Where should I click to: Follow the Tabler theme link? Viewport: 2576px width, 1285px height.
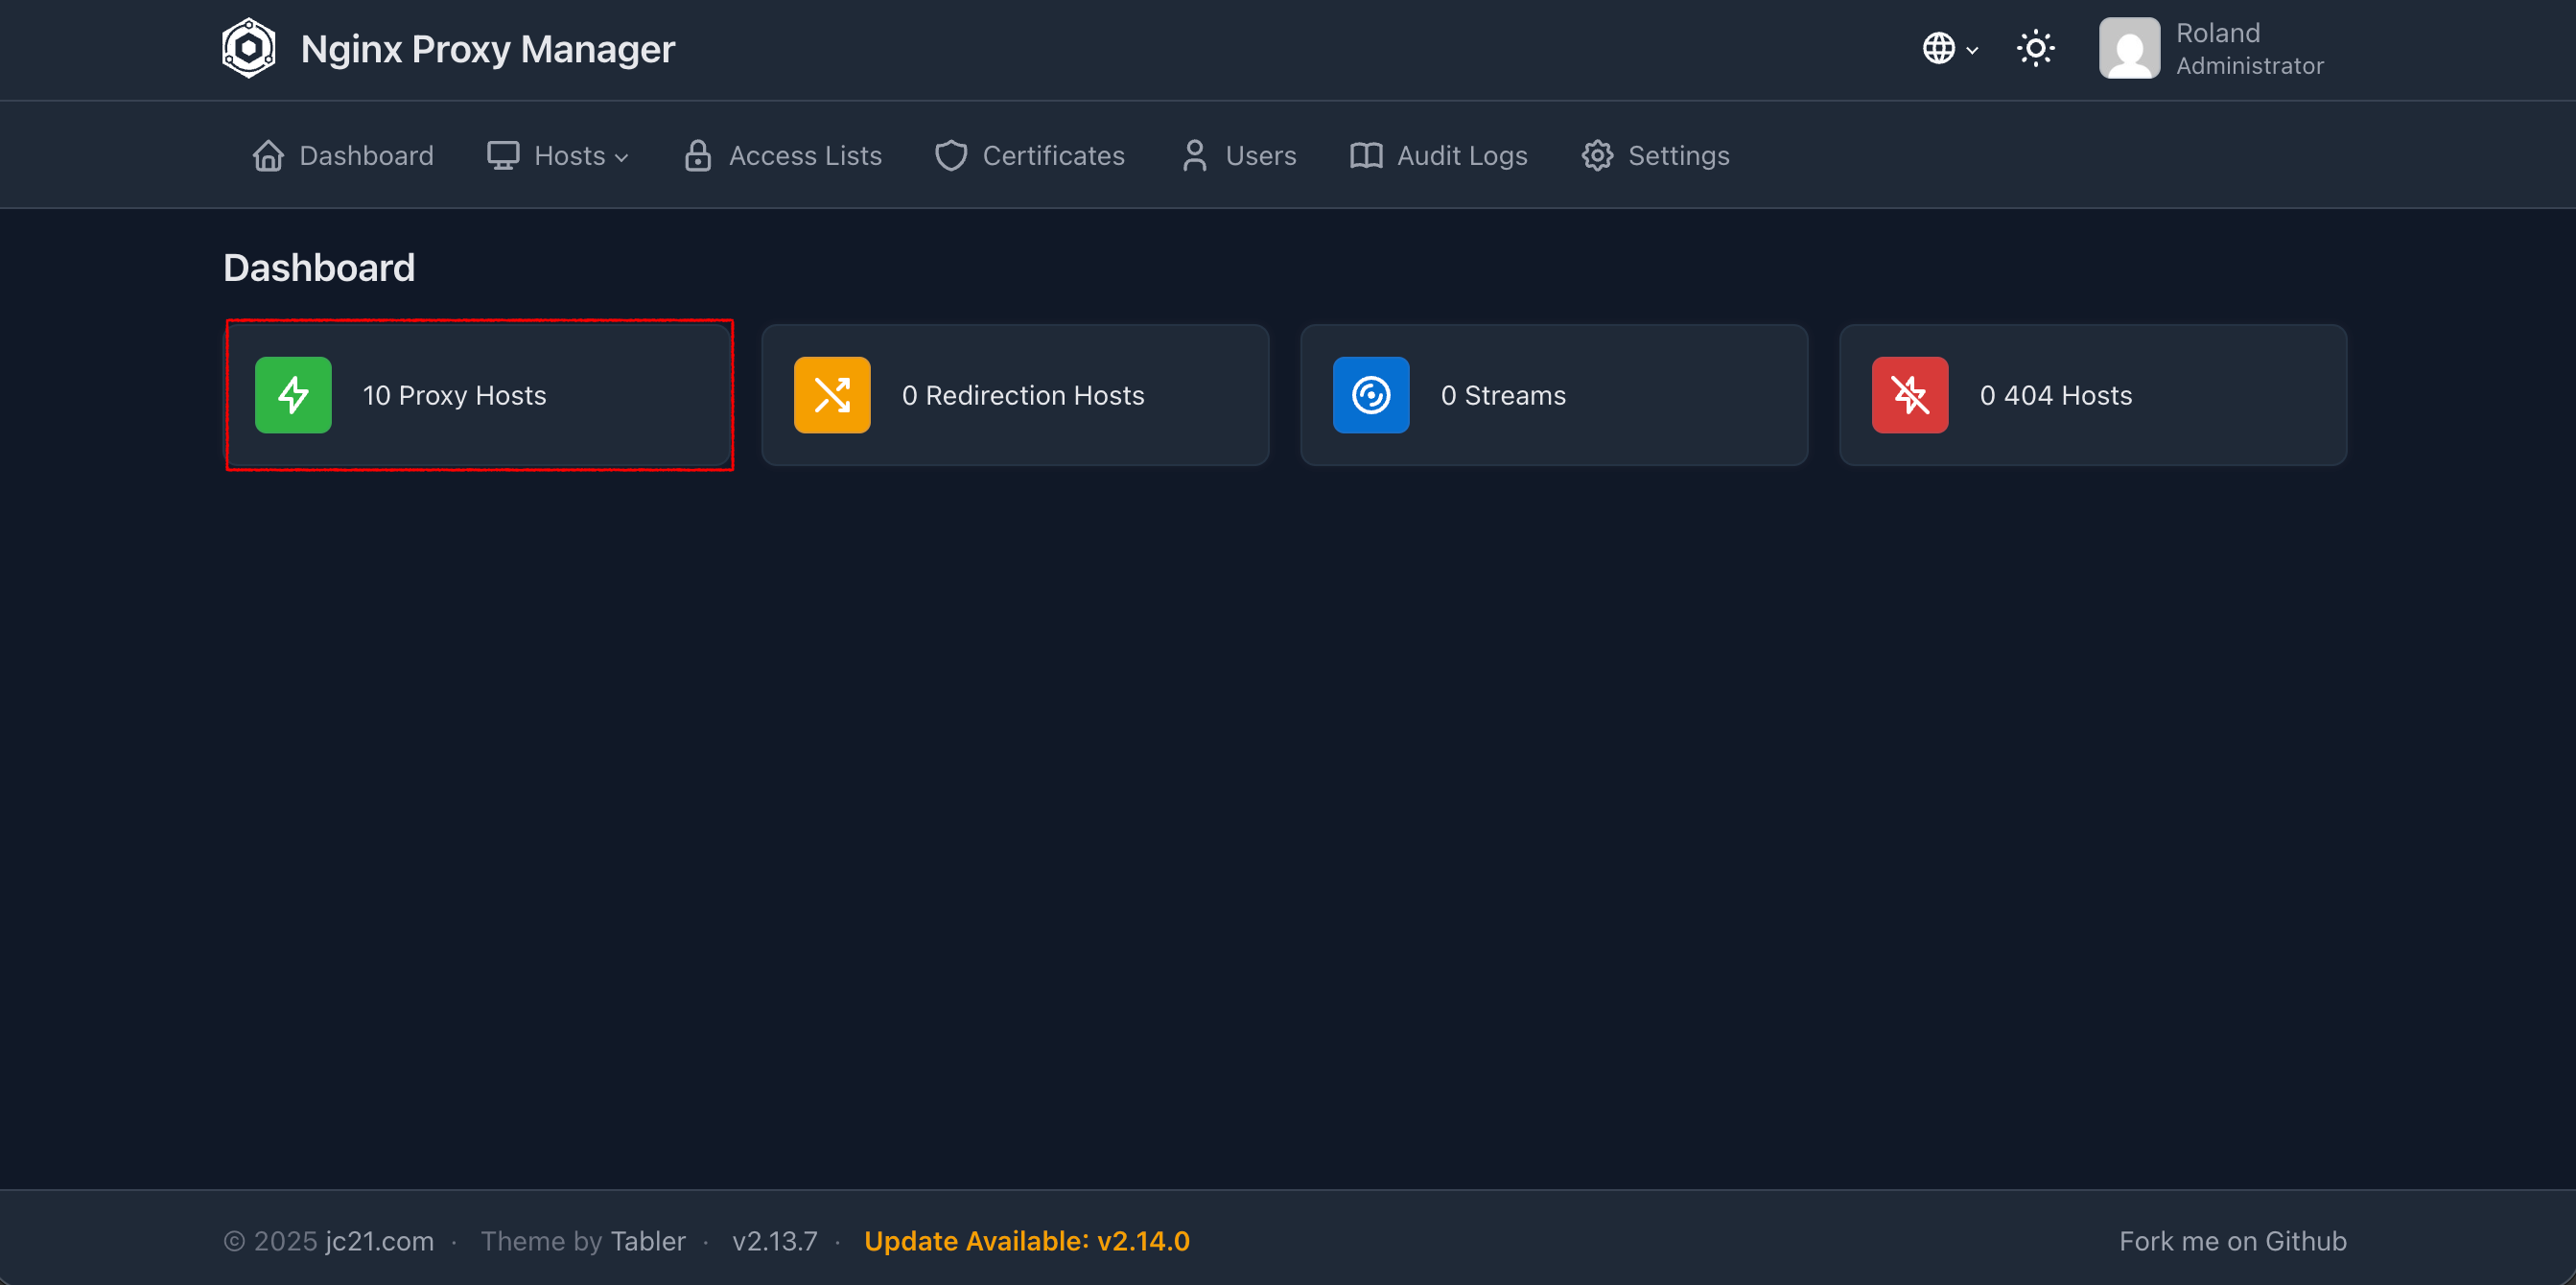648,1241
